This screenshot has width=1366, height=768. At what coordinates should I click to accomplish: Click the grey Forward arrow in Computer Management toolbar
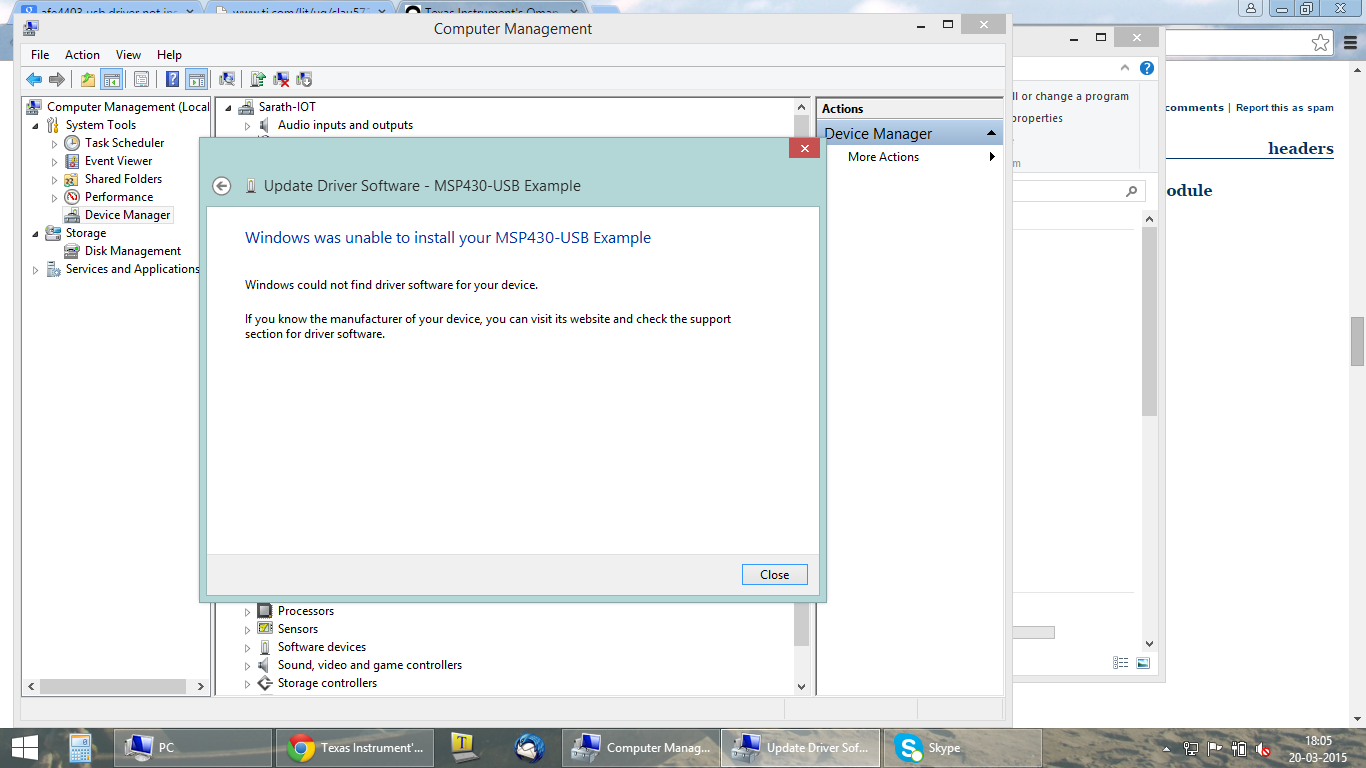57,79
